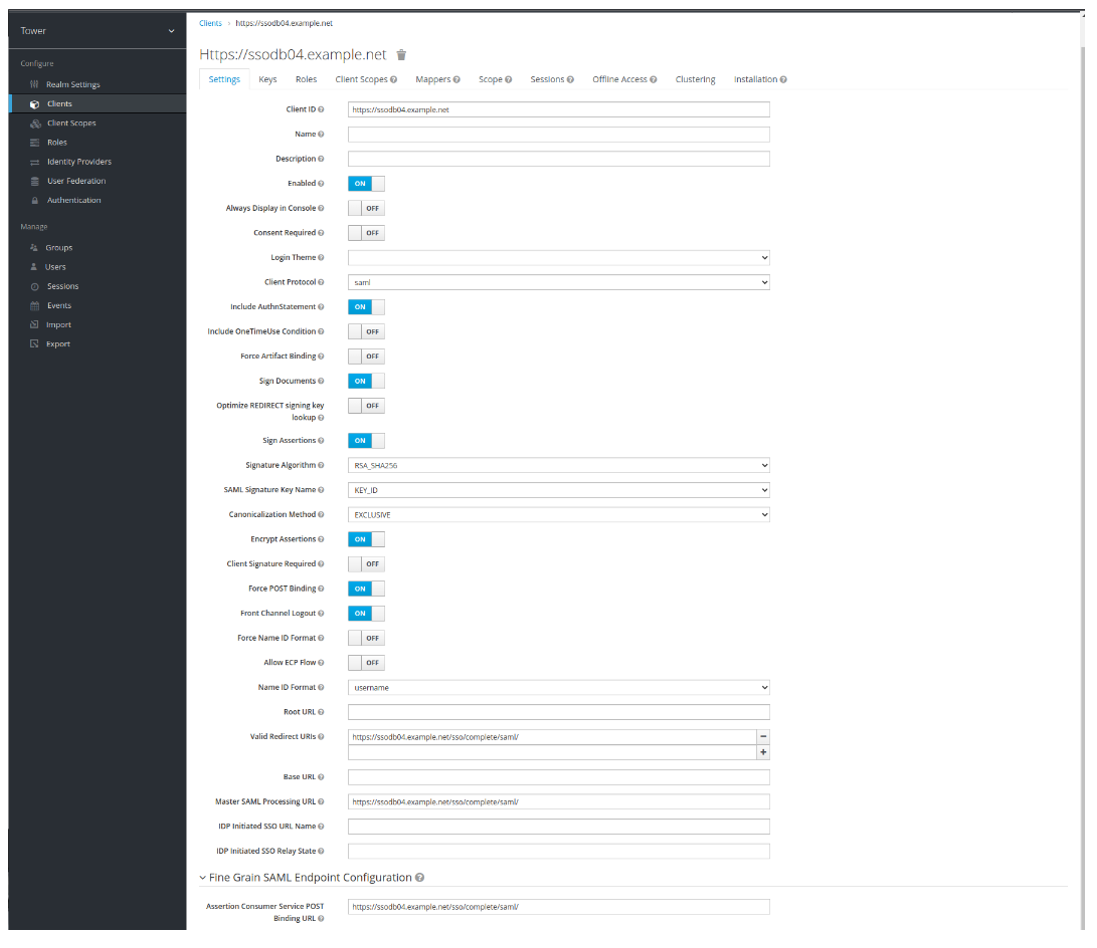Open the Name ID Format dropdown

[558, 687]
